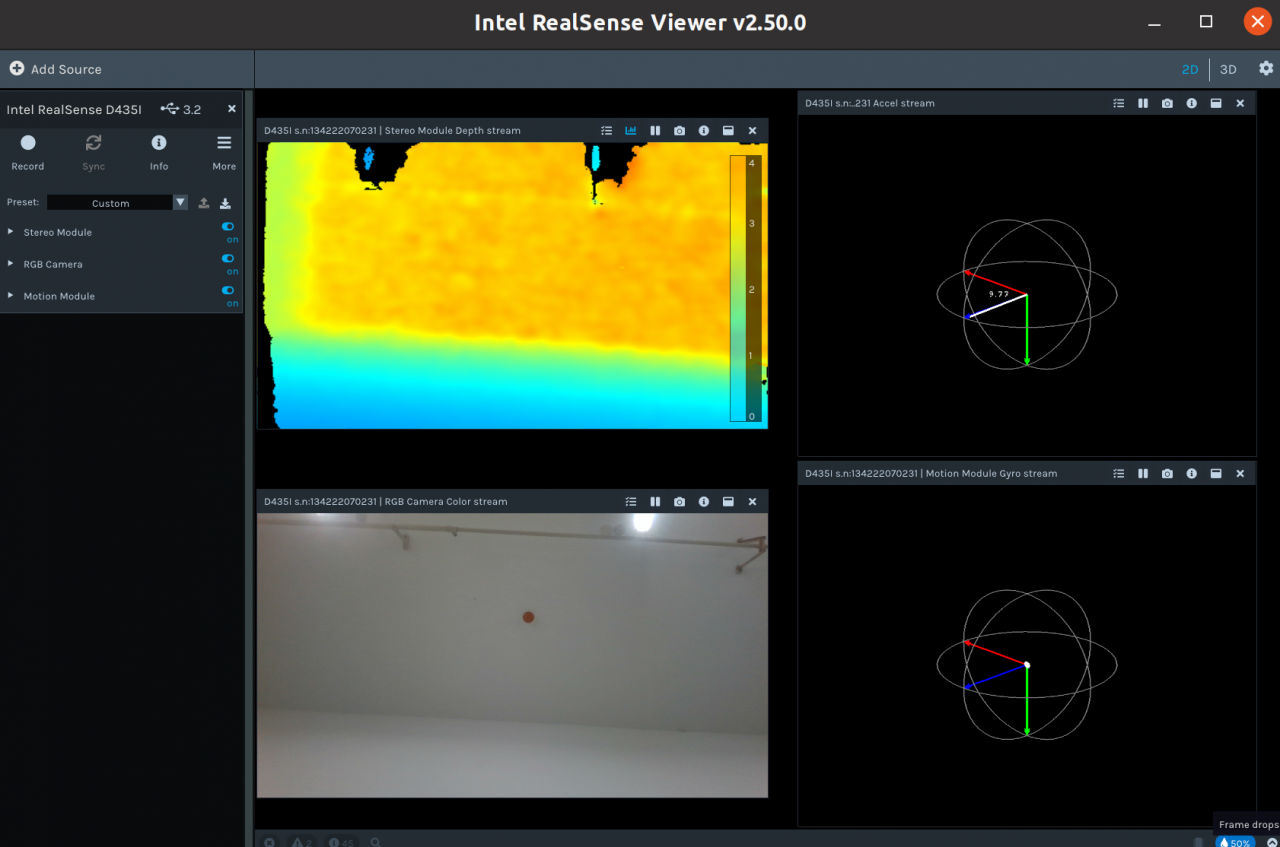Click the Add Source label
1280x847 pixels.
click(x=66, y=69)
